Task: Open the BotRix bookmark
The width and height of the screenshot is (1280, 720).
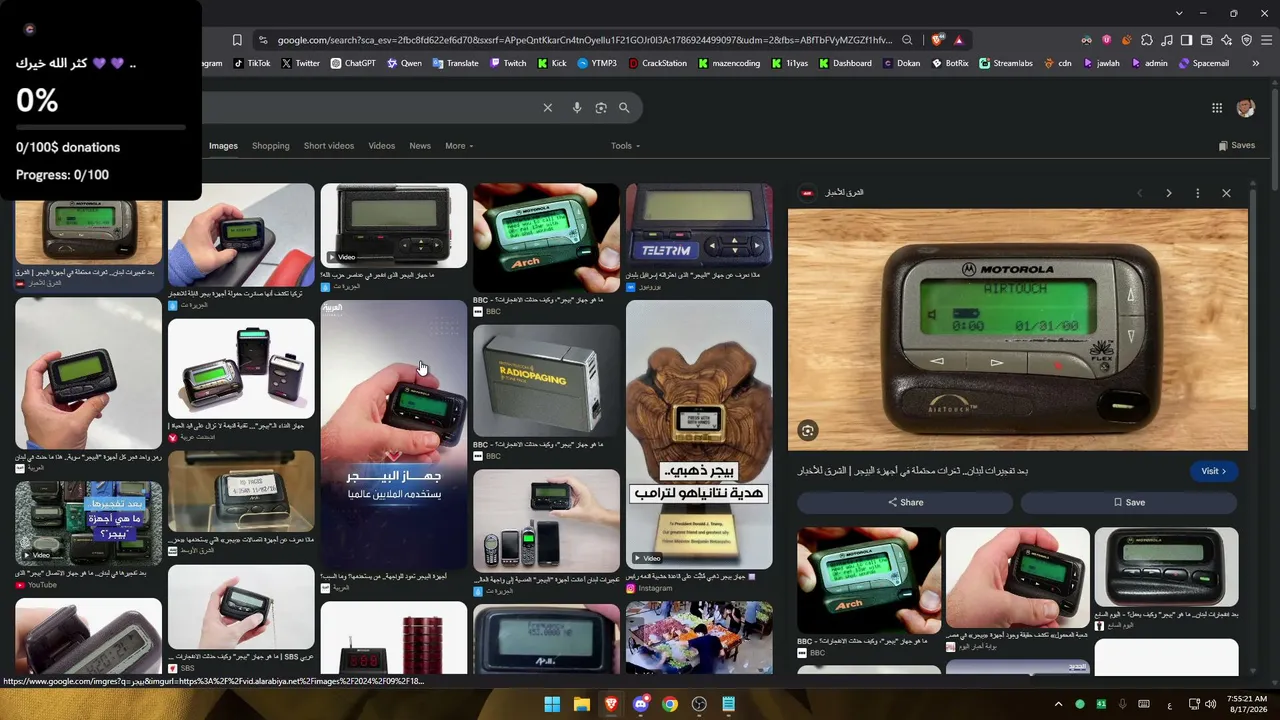Action: point(950,63)
